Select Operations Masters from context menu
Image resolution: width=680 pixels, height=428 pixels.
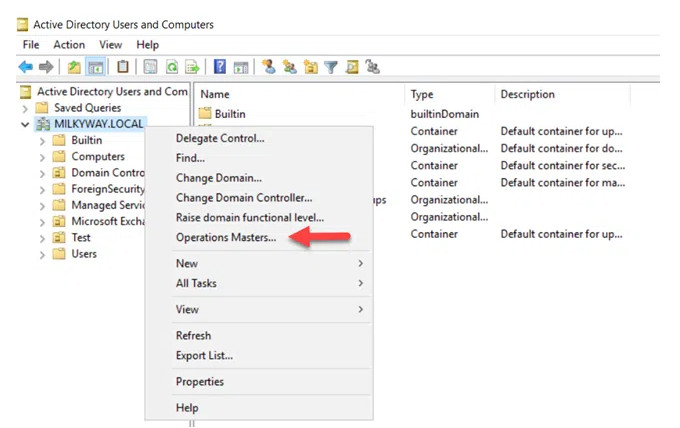[226, 237]
